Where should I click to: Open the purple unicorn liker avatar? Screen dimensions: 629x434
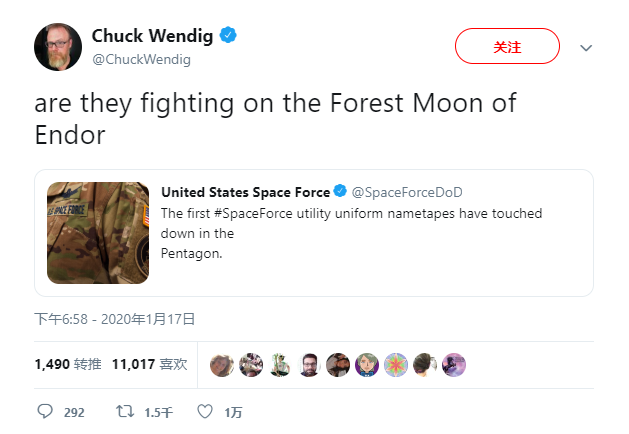click(x=454, y=365)
